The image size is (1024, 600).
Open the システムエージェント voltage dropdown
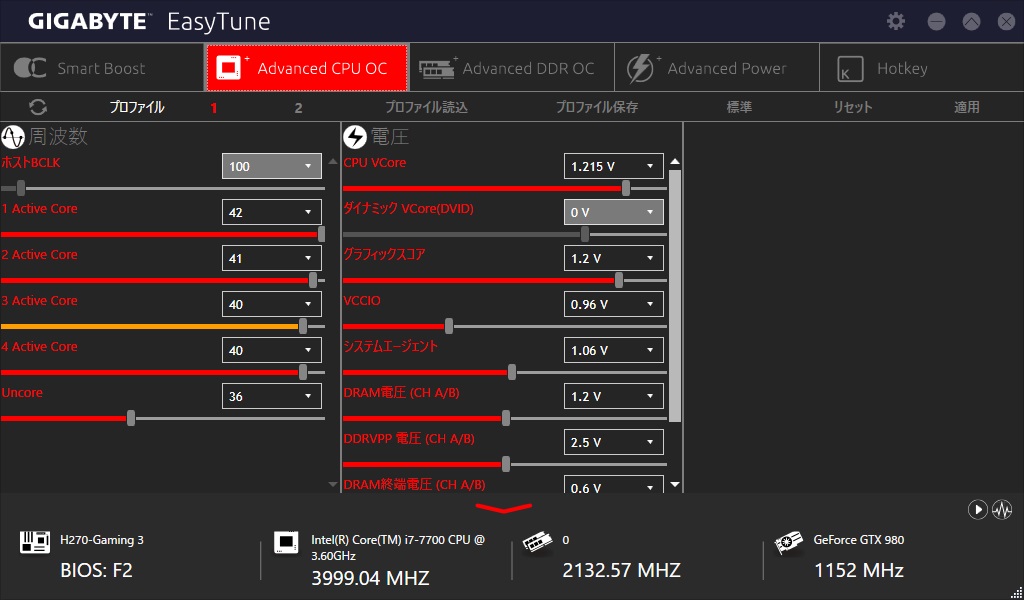pos(614,350)
